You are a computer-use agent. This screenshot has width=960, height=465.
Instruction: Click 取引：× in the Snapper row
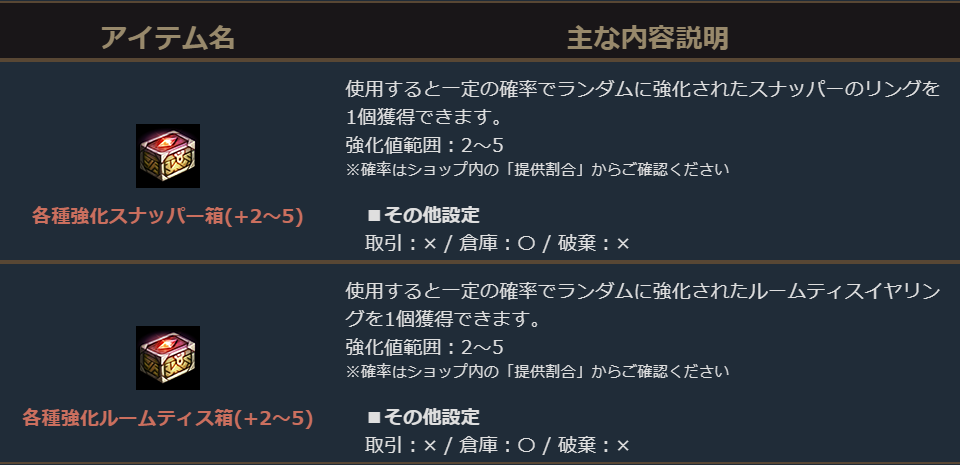[401, 243]
